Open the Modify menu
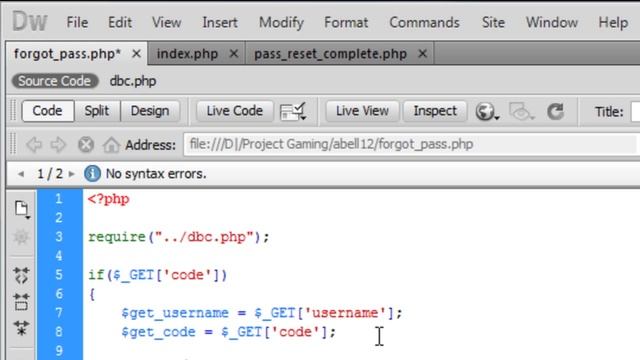 pyautogui.click(x=281, y=22)
